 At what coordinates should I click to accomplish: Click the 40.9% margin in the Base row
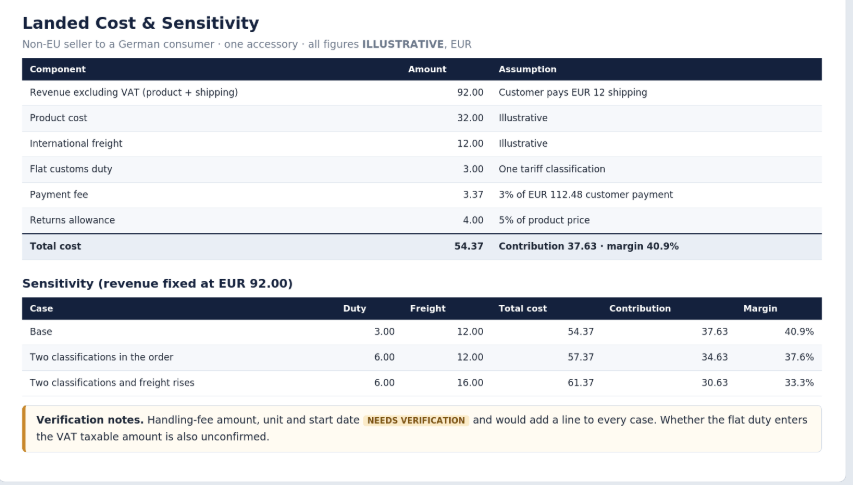click(x=799, y=332)
